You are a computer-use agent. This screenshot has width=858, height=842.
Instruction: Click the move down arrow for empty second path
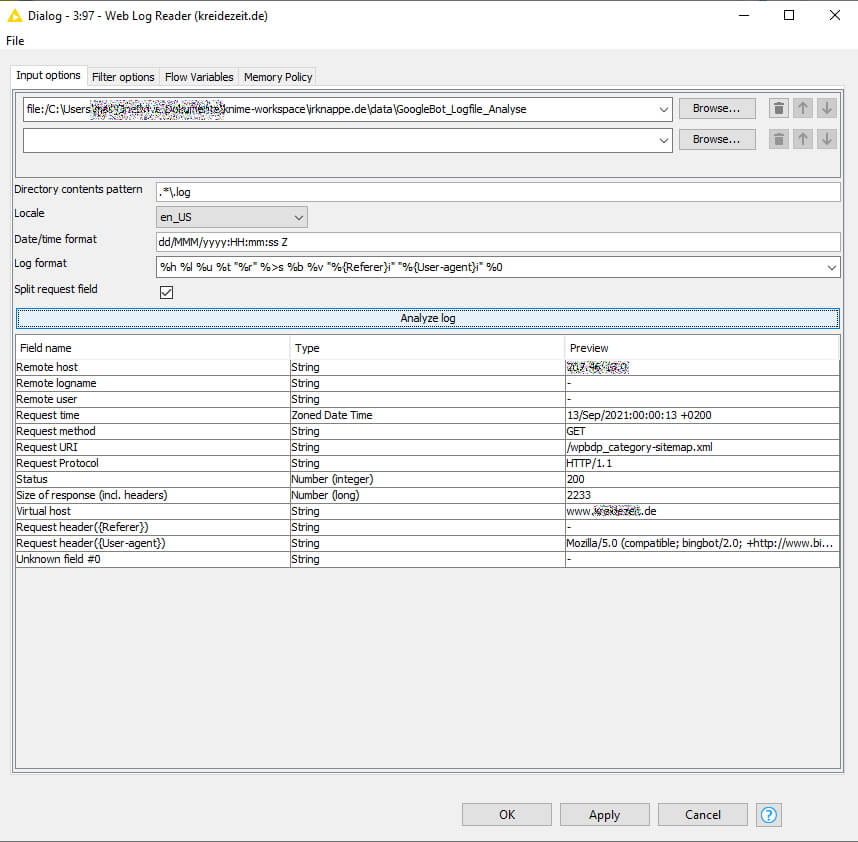[827, 139]
